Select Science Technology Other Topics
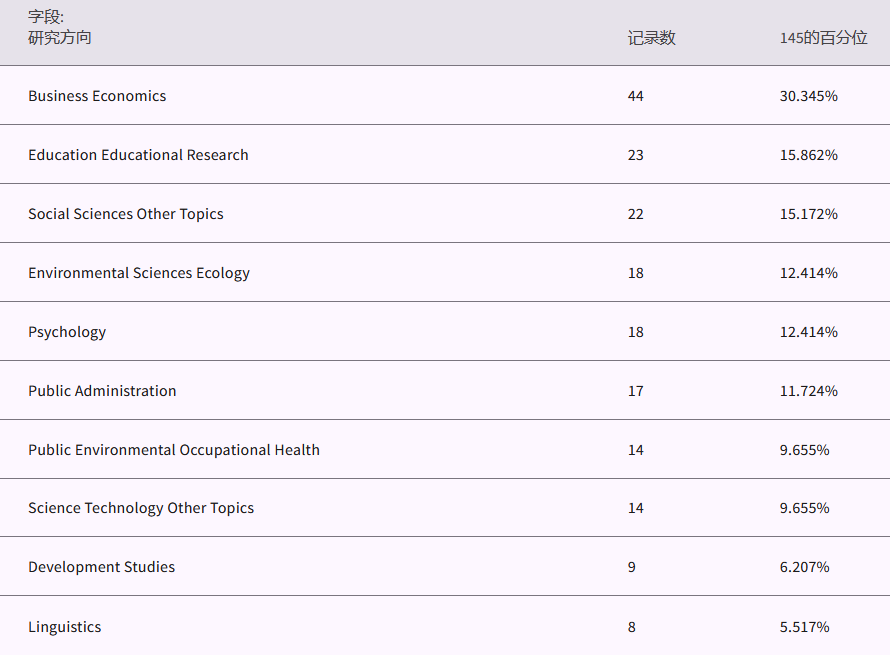 pyautogui.click(x=141, y=508)
